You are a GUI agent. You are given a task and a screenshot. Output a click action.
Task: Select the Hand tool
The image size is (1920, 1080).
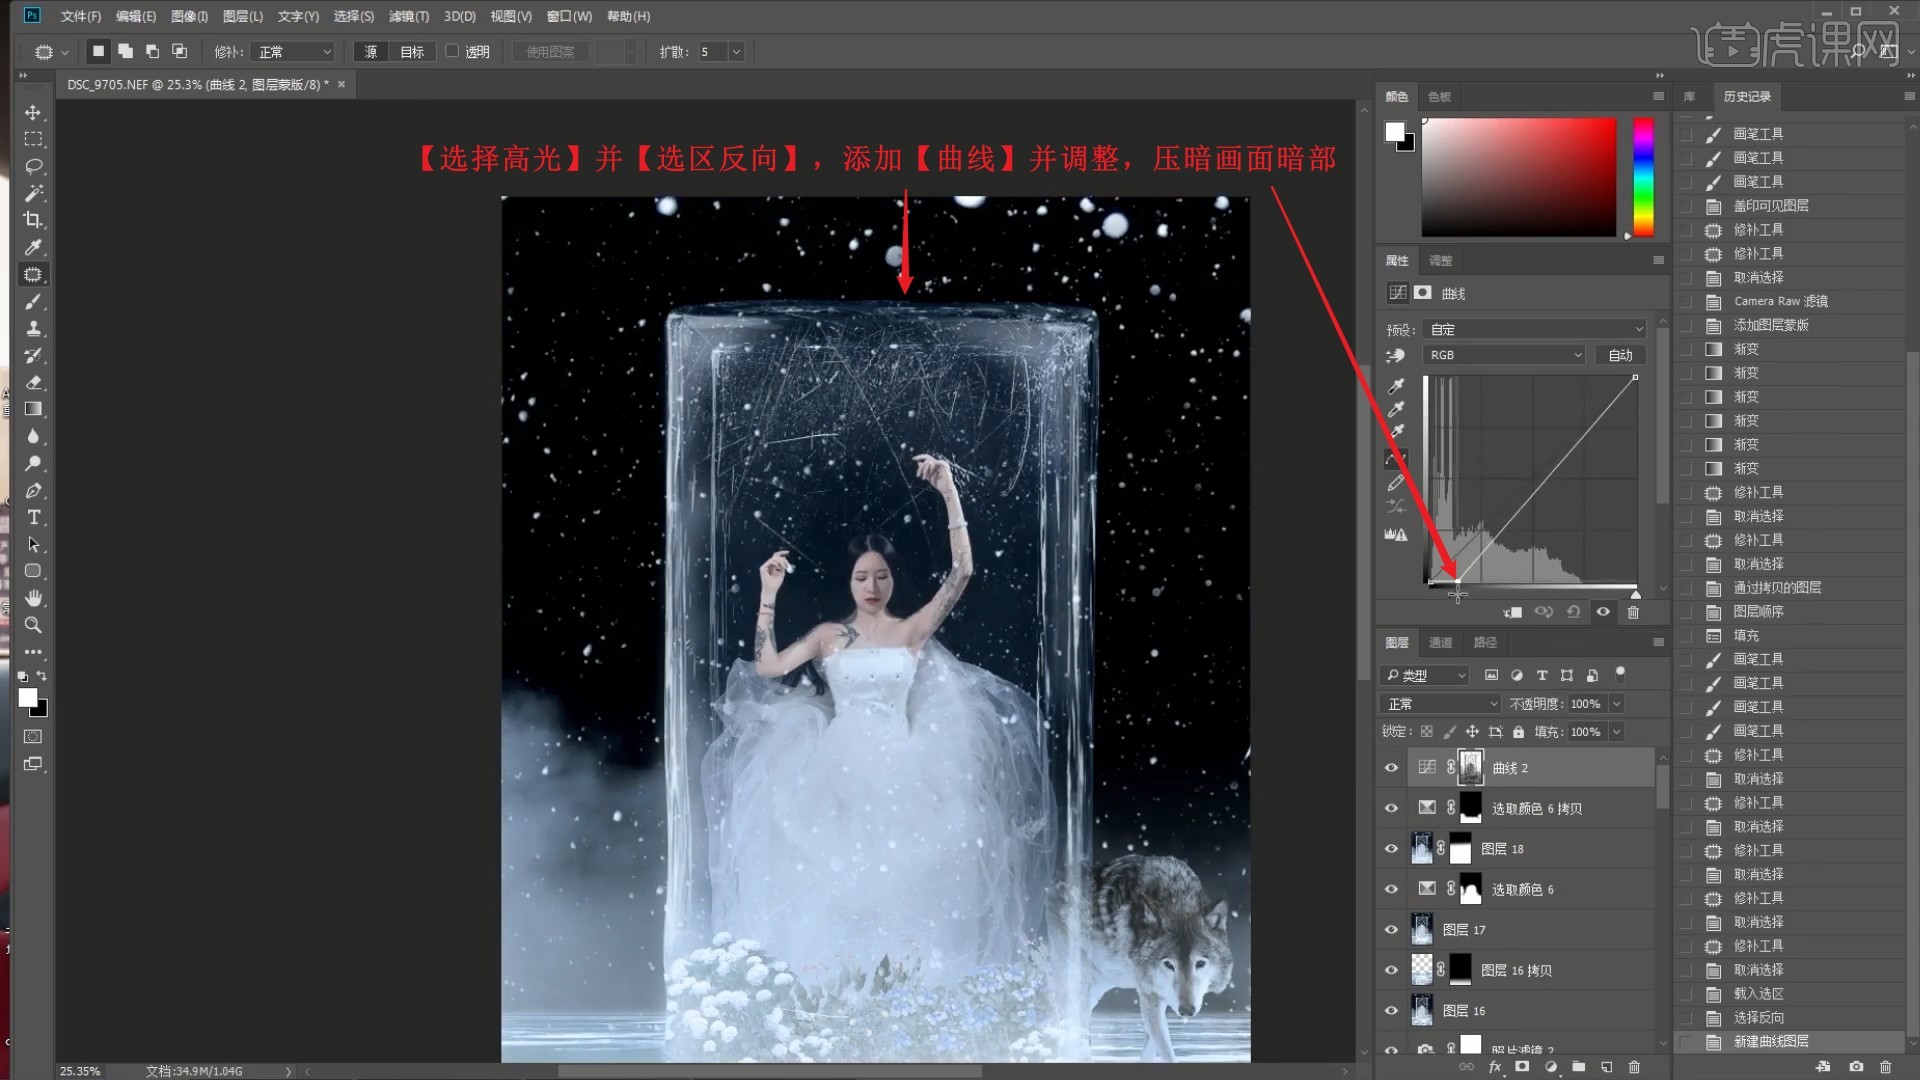[x=33, y=598]
